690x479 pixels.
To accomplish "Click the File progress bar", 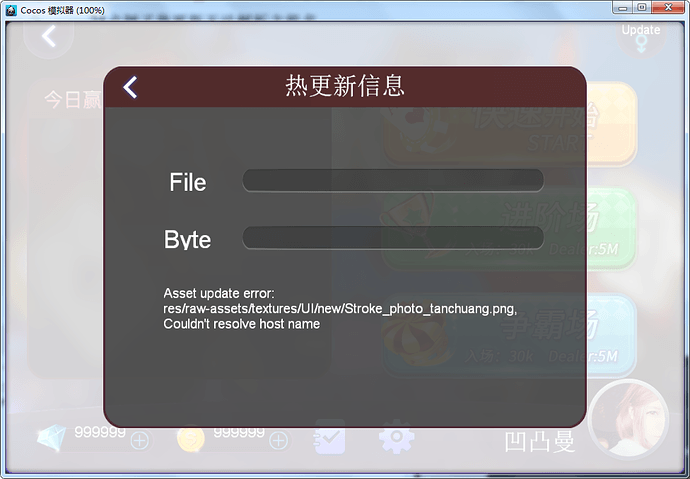I will [393, 180].
